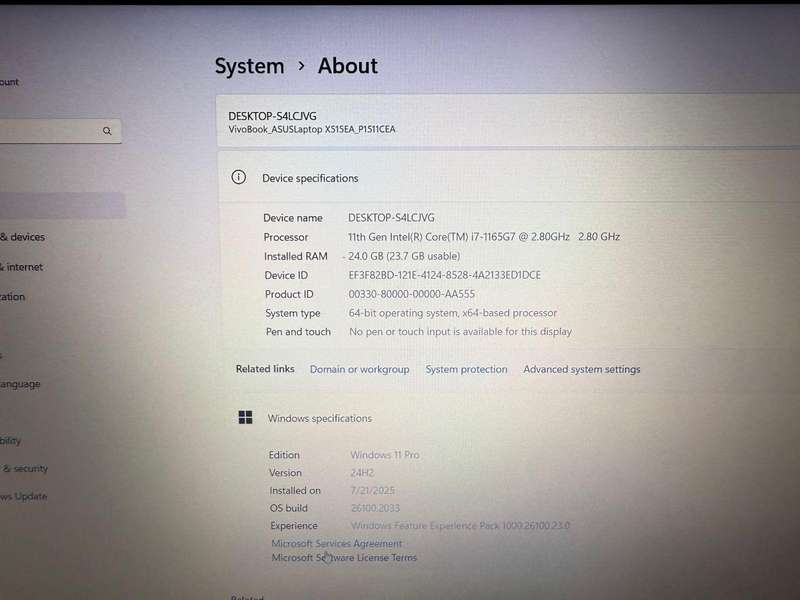The height and width of the screenshot is (600, 800).
Task: Click the Version label
Action: click(x=285, y=473)
